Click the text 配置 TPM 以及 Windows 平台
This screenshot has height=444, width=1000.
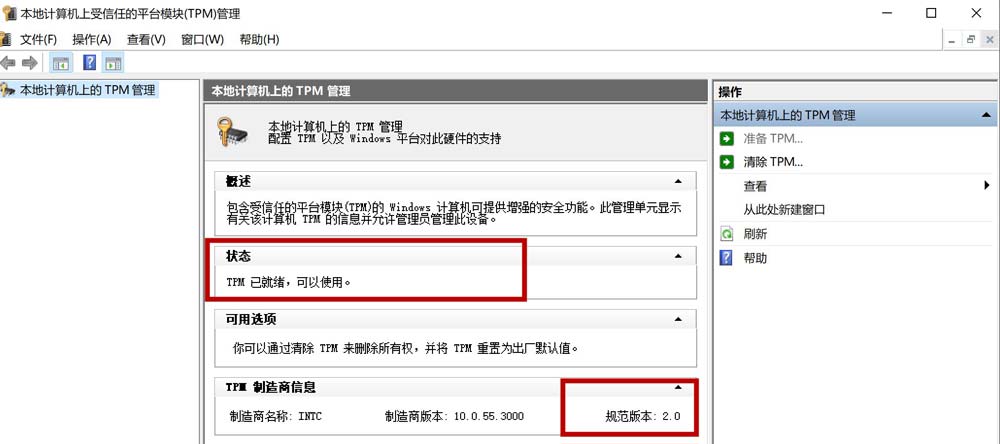click(x=385, y=138)
